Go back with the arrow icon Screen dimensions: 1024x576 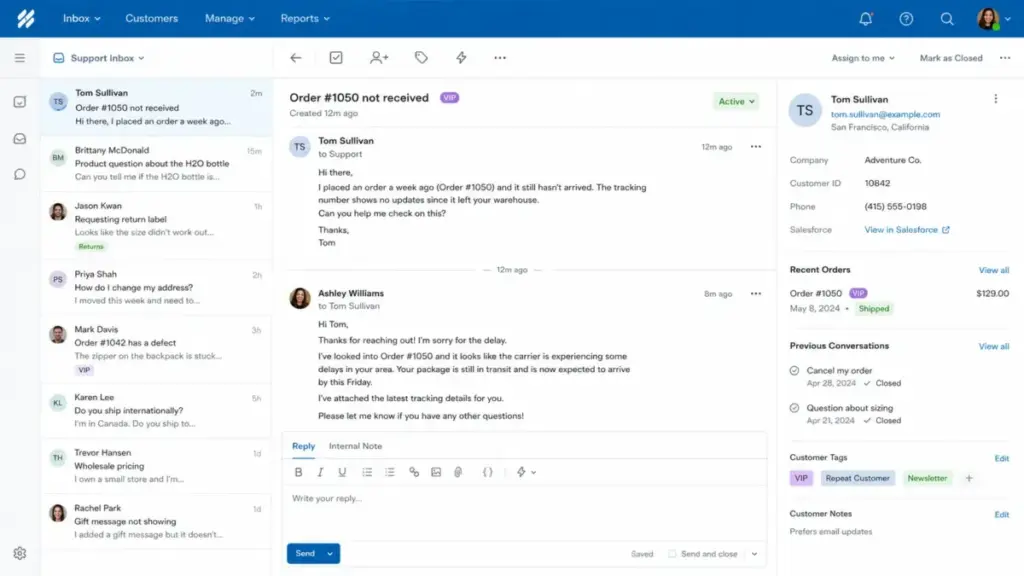coord(296,57)
